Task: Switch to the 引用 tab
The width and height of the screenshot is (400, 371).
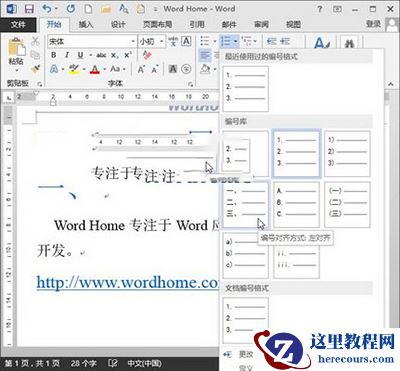Action: pyautogui.click(x=197, y=24)
